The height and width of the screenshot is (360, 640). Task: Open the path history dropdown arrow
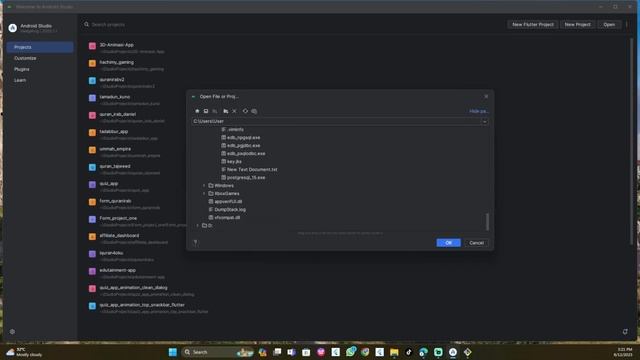pos(484,121)
